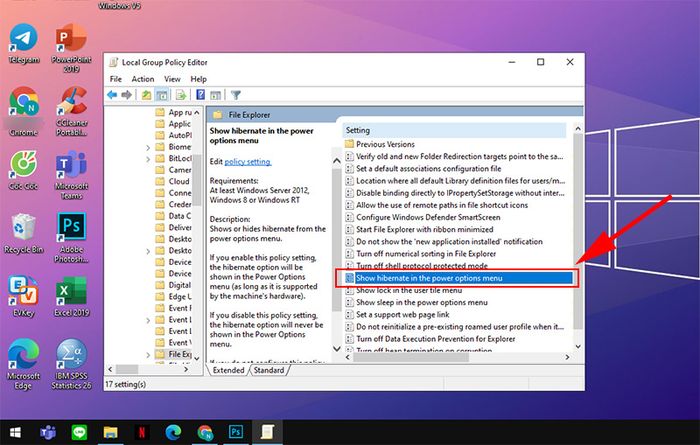Screen dimensions: 700x445
Task: Click the Filter funnel toolbar icon
Action: (x=236, y=95)
